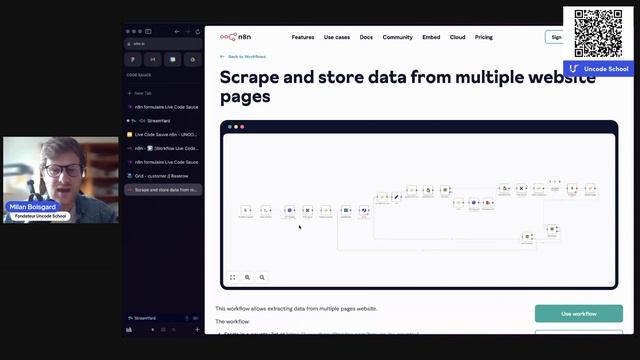Open the Community menu item

(398, 37)
